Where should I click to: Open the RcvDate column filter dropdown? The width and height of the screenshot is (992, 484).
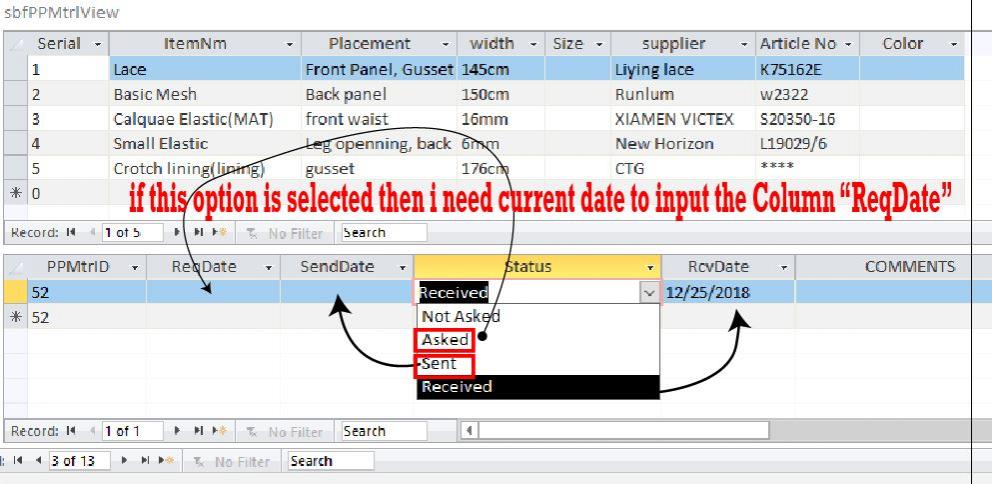tap(784, 268)
